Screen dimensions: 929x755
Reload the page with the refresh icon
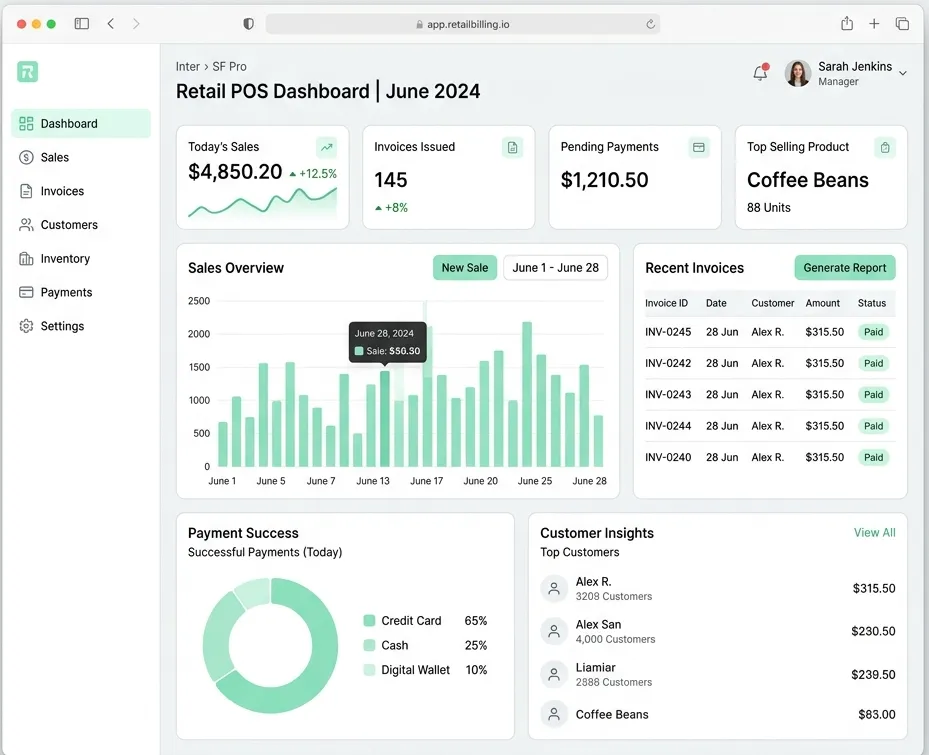click(650, 24)
